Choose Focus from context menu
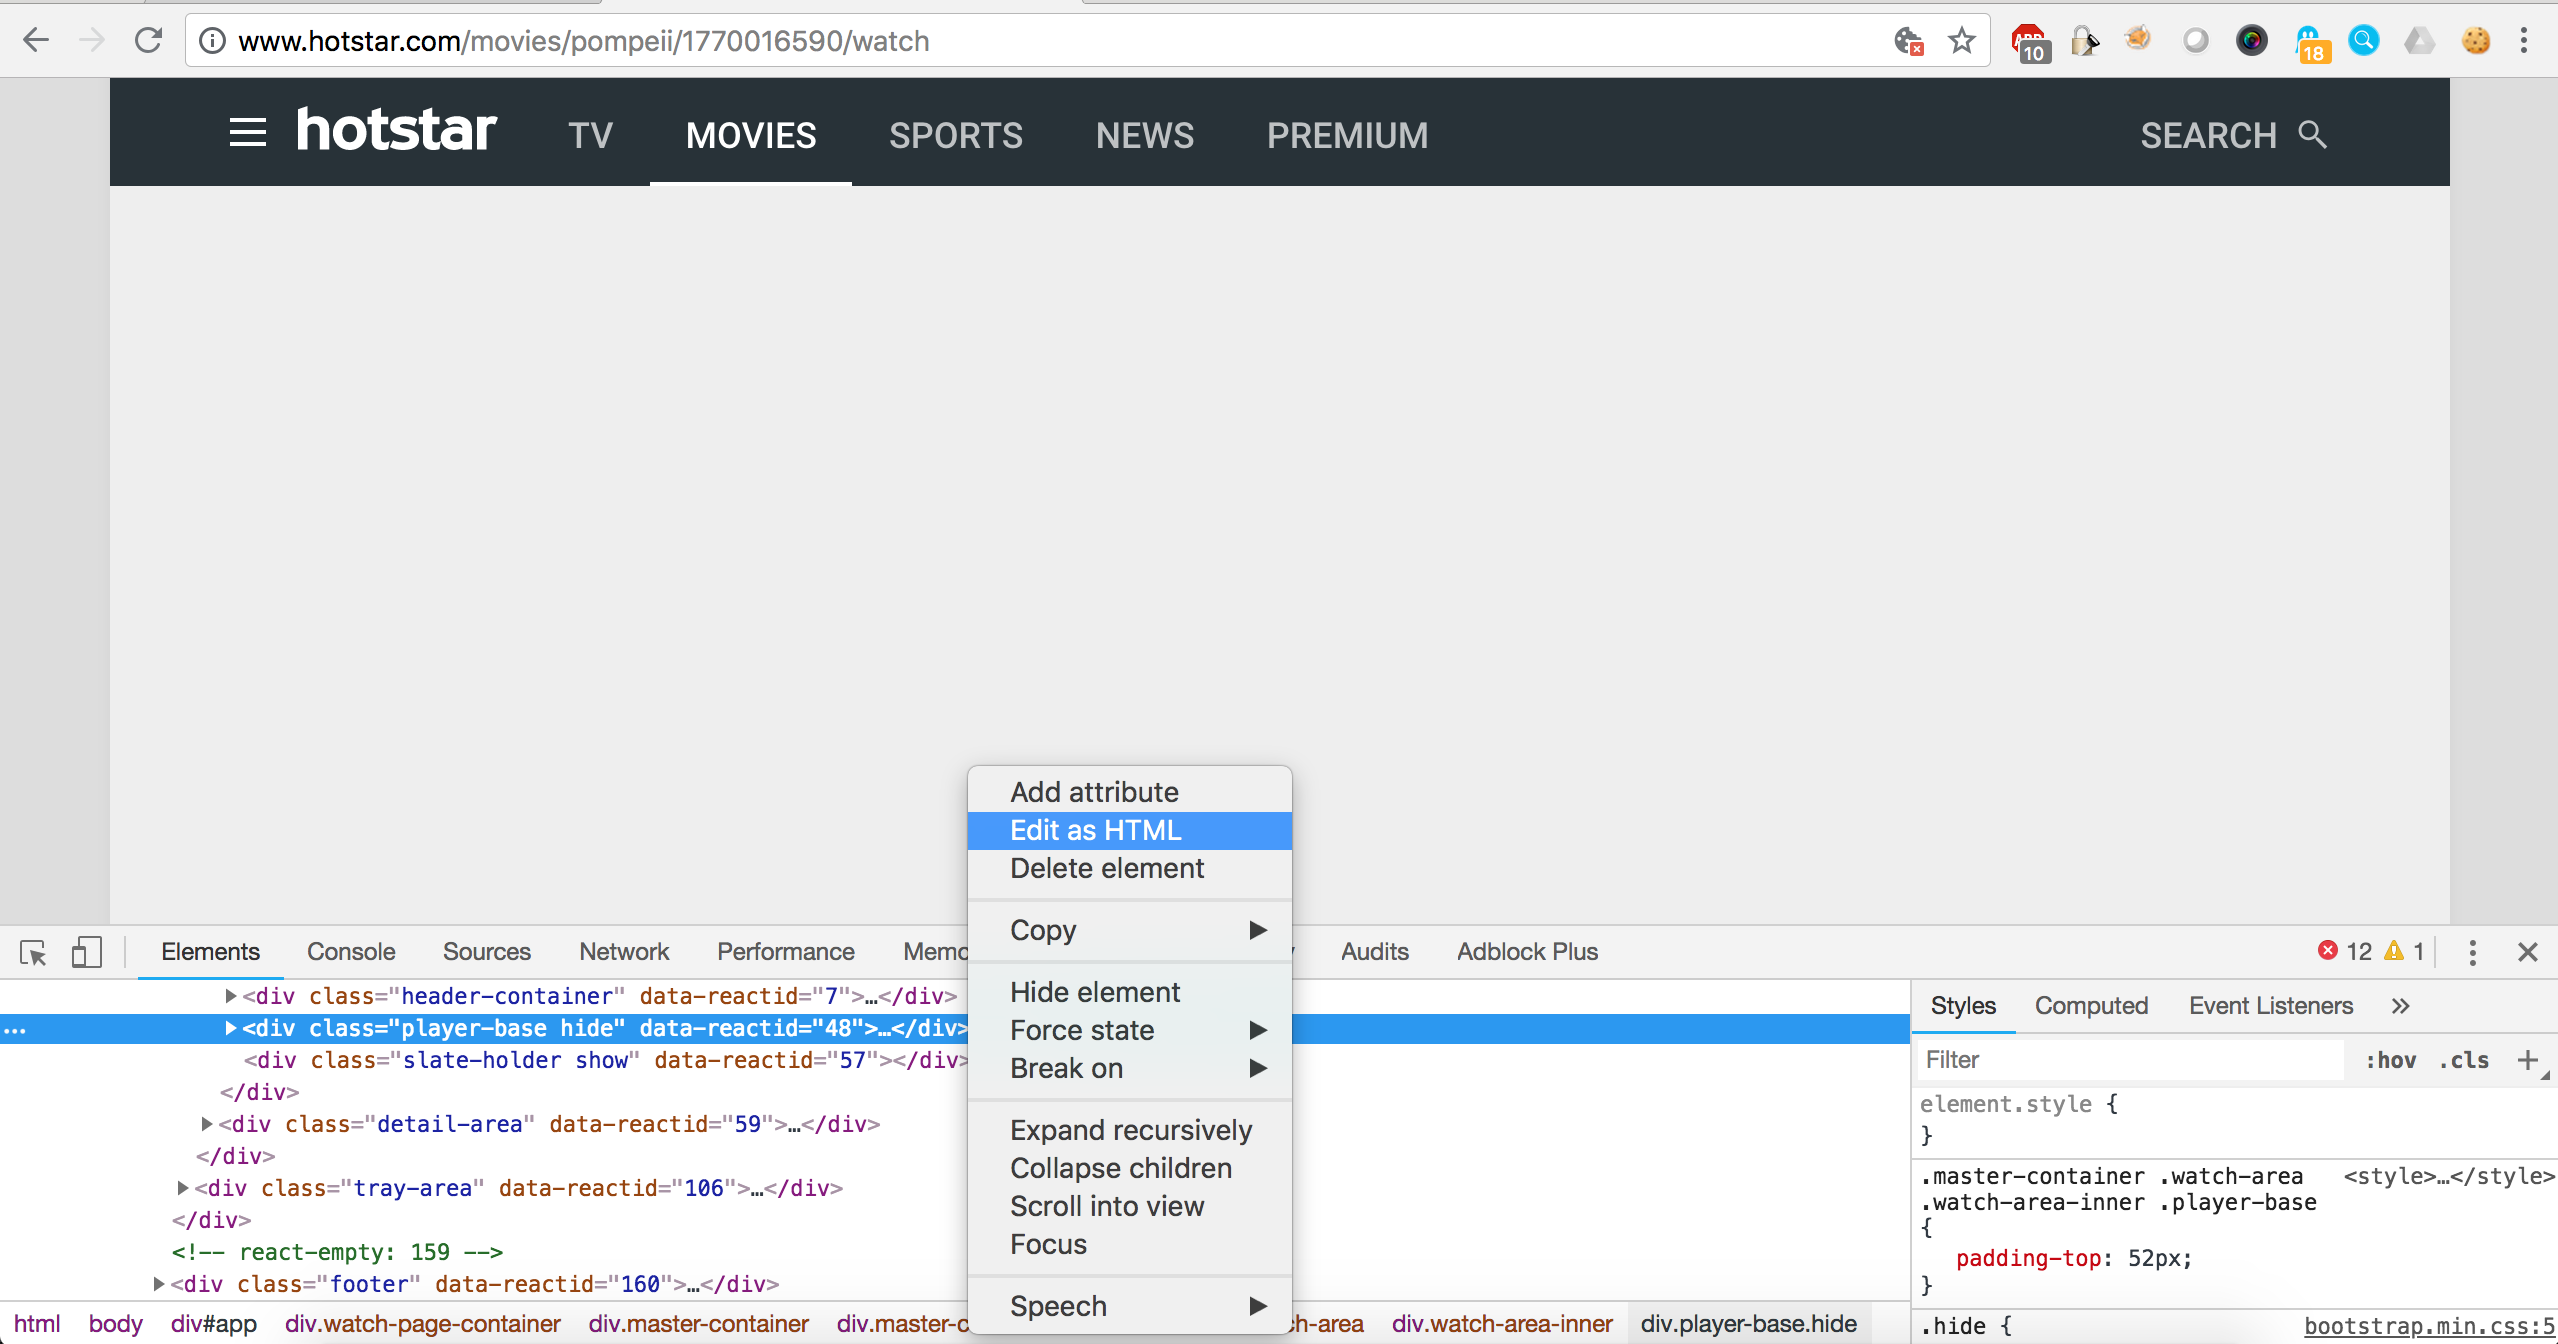 [1130, 1244]
